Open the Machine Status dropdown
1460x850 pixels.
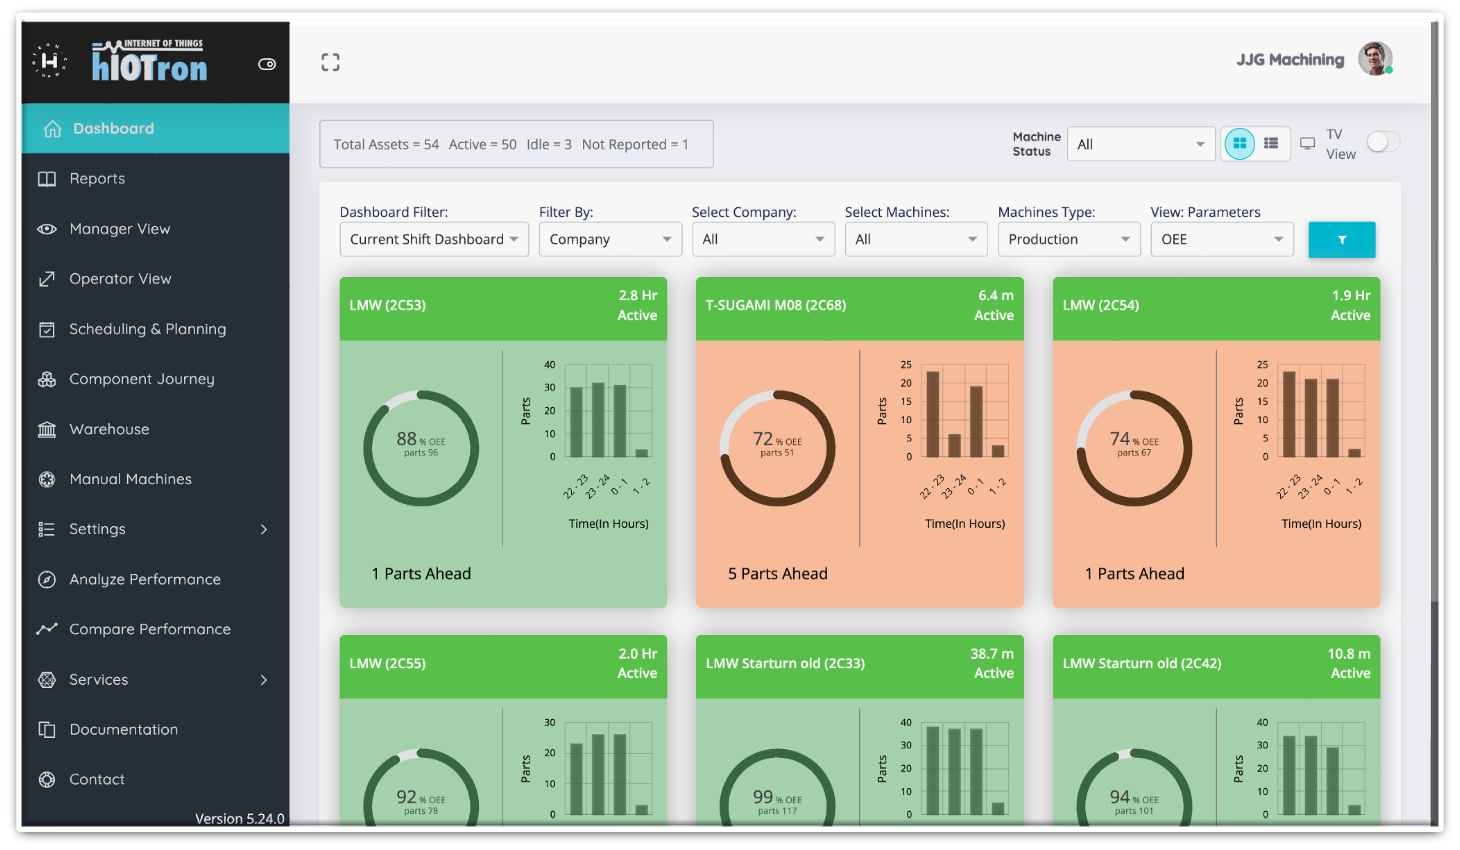tap(1141, 144)
